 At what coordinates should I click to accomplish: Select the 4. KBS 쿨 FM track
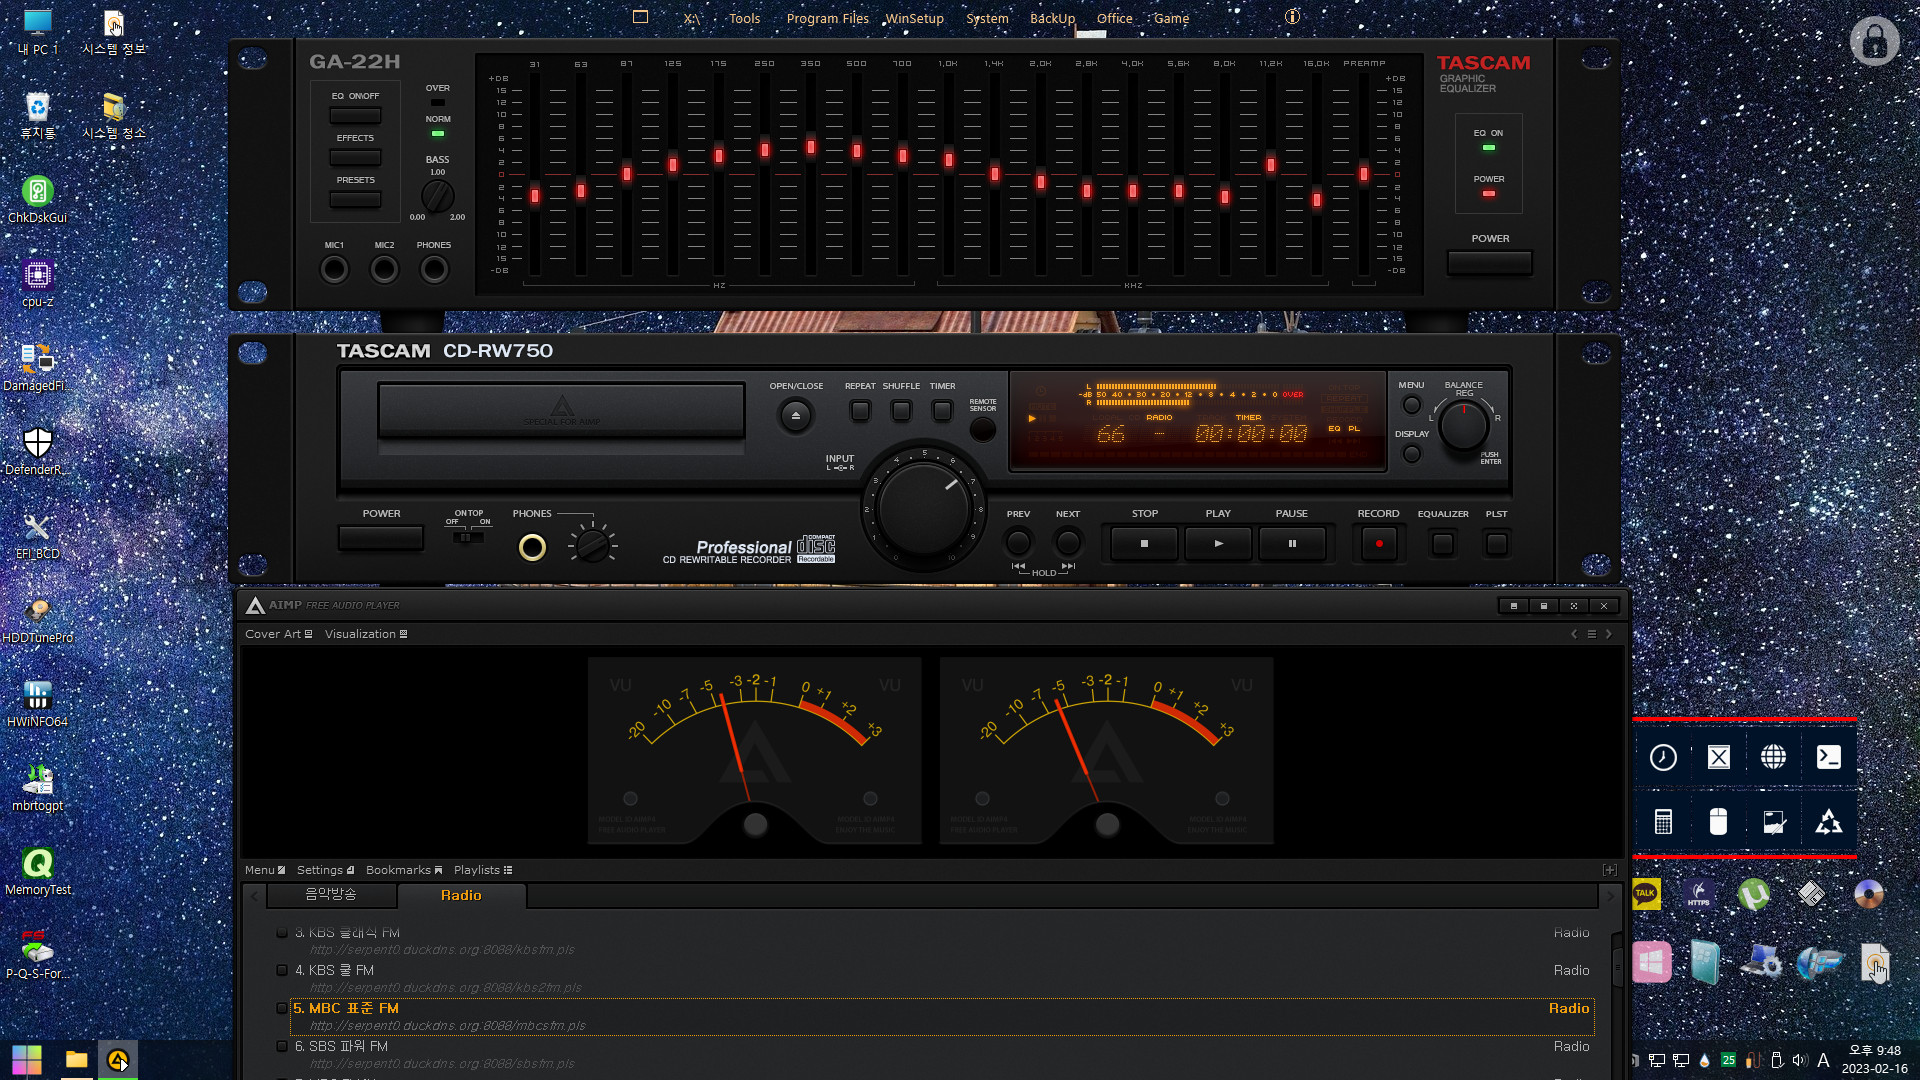(942, 979)
